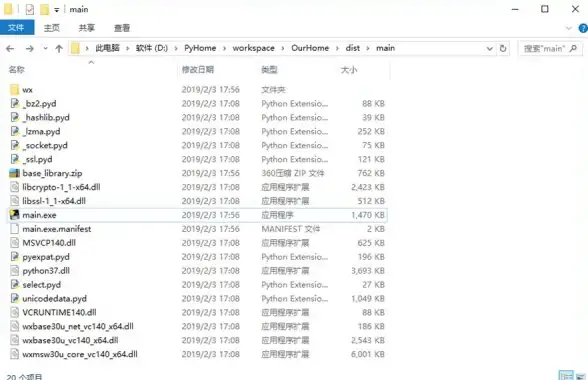Click the libcrypto-1_1-x64.dll file icon

14,187
